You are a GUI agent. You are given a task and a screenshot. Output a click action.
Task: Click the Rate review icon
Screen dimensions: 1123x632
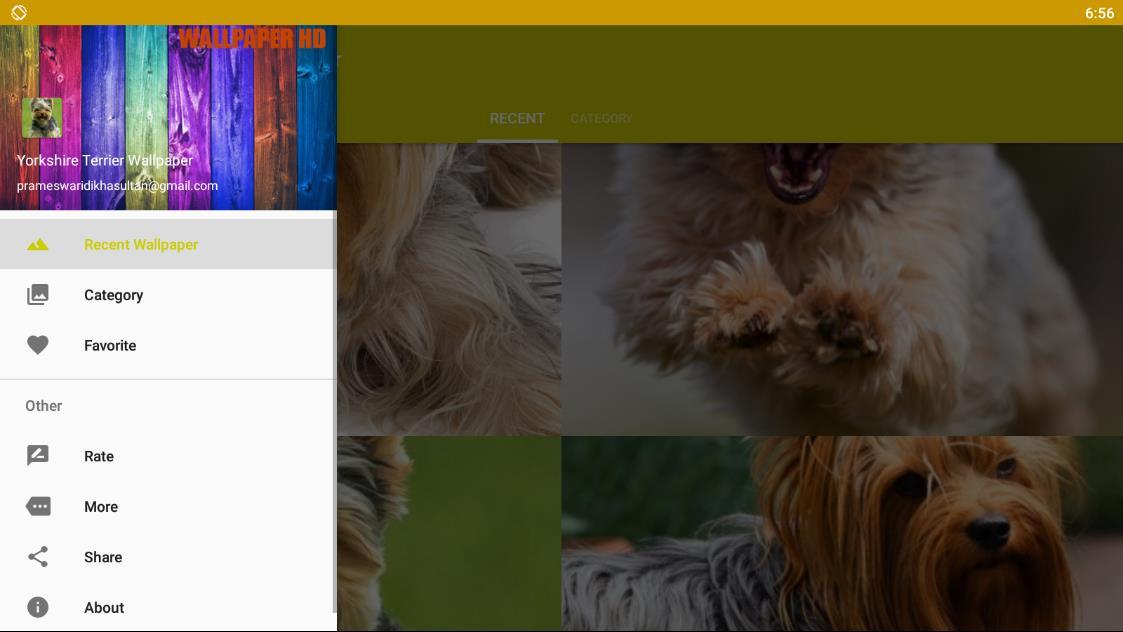[37, 456]
